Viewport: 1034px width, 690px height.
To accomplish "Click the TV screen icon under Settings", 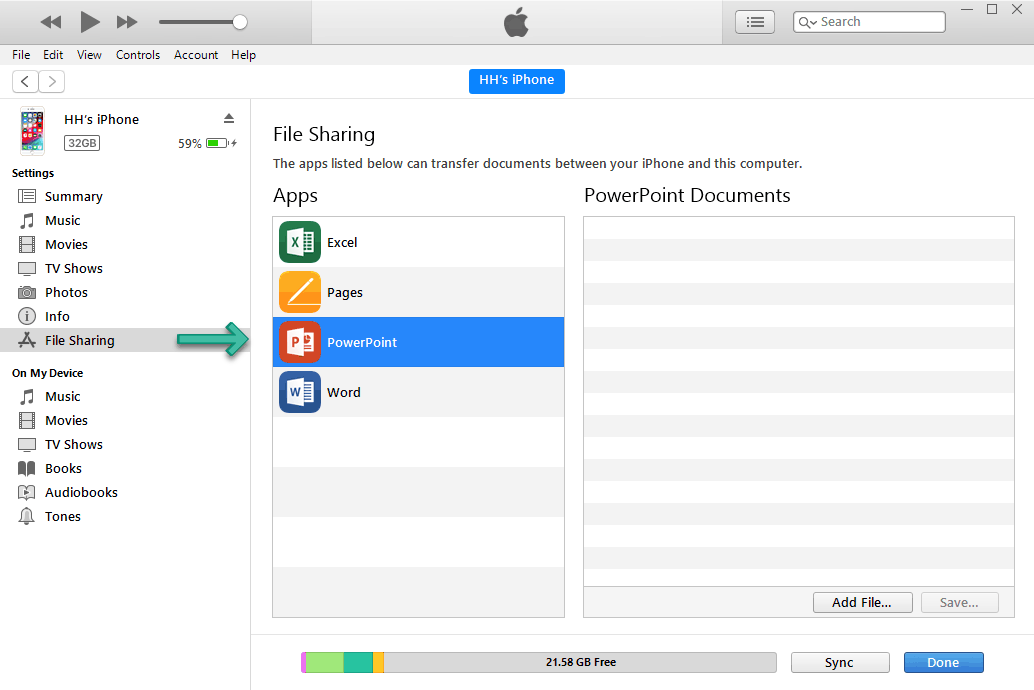I will (27, 268).
